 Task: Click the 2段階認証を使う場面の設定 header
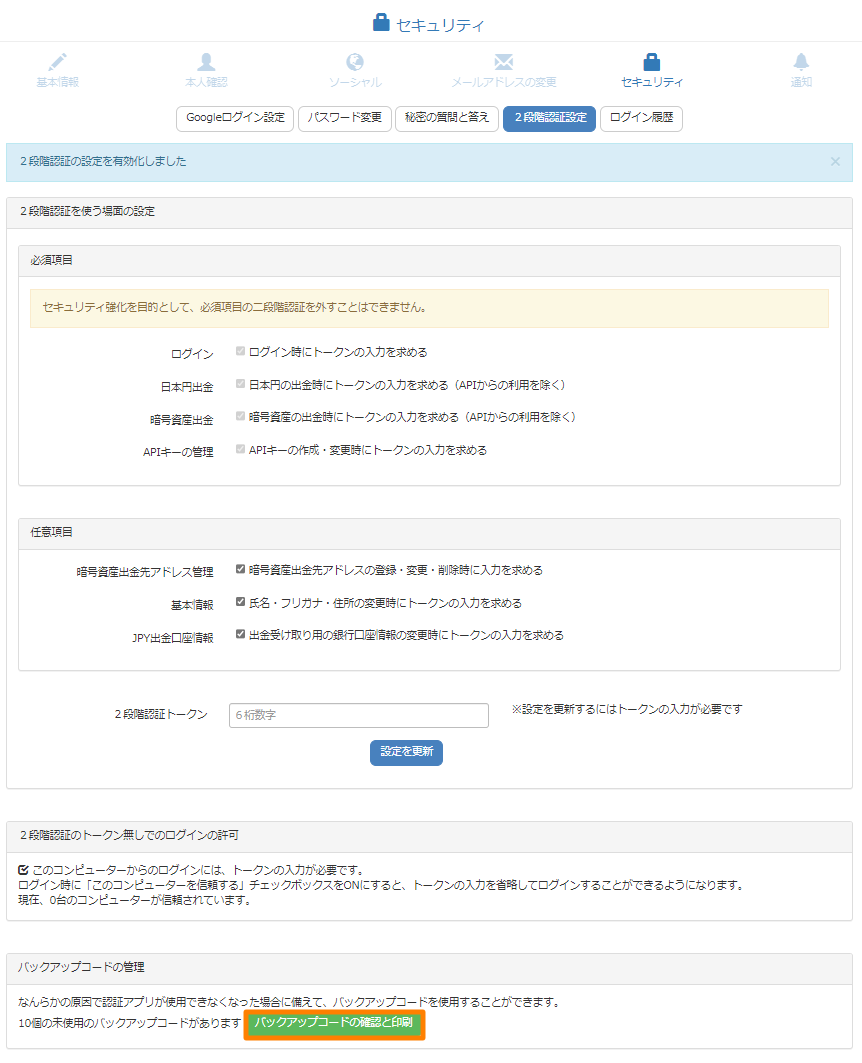tap(429, 212)
